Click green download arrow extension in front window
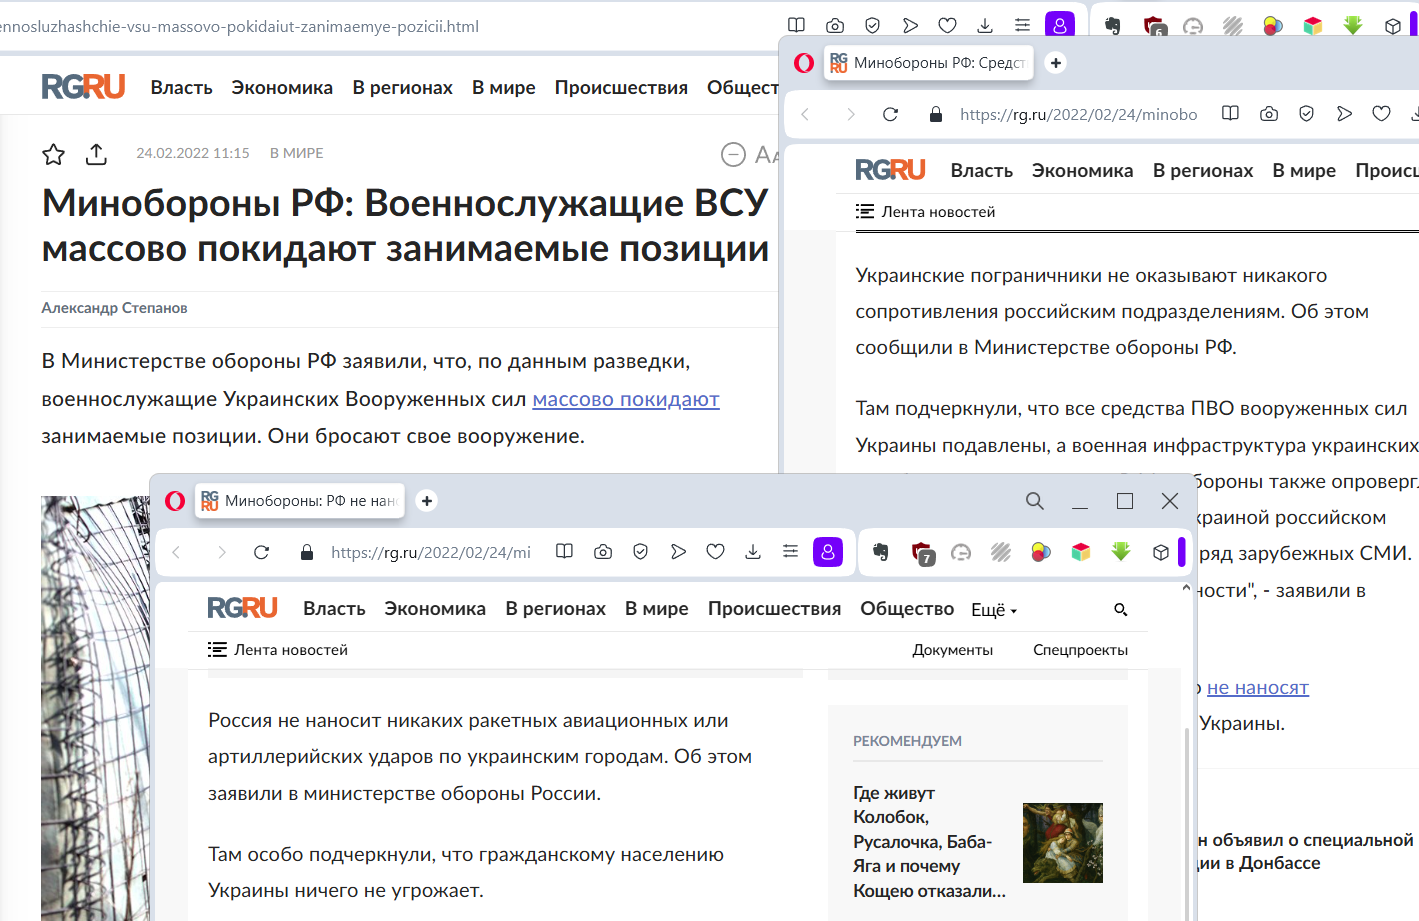 point(1121,552)
